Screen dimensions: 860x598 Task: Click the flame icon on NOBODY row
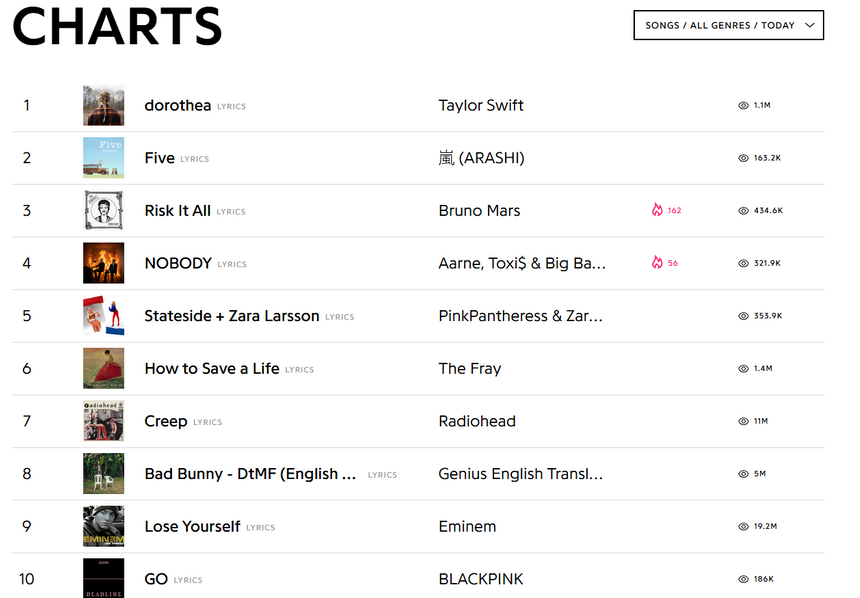click(x=657, y=263)
